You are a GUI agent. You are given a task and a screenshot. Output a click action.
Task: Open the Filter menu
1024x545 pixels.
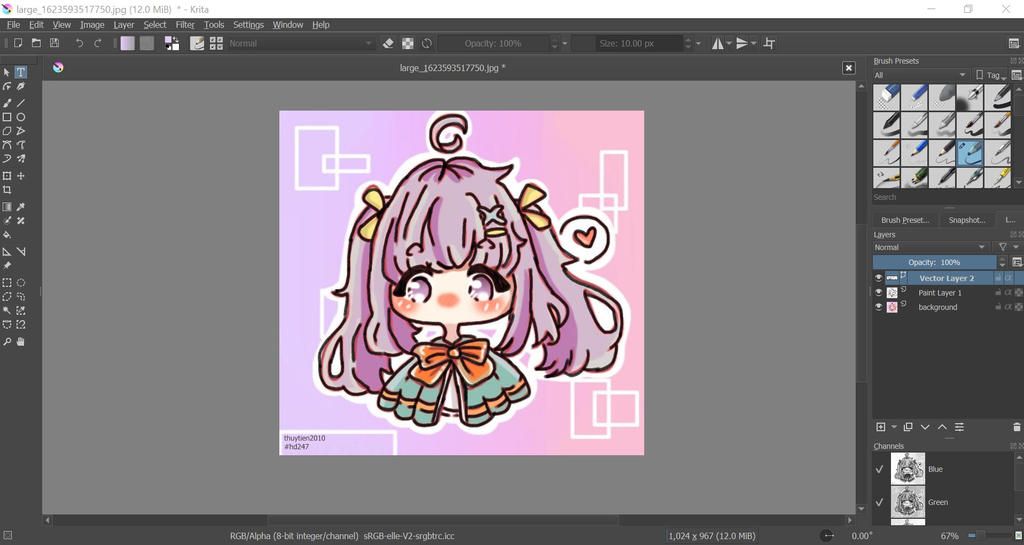[x=185, y=25]
